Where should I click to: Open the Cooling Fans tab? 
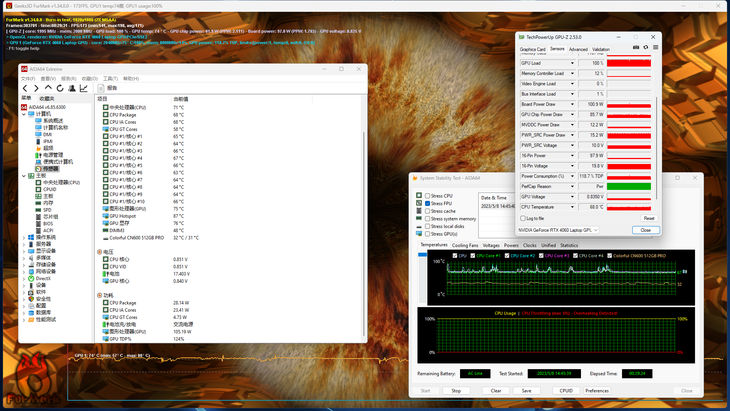465,245
